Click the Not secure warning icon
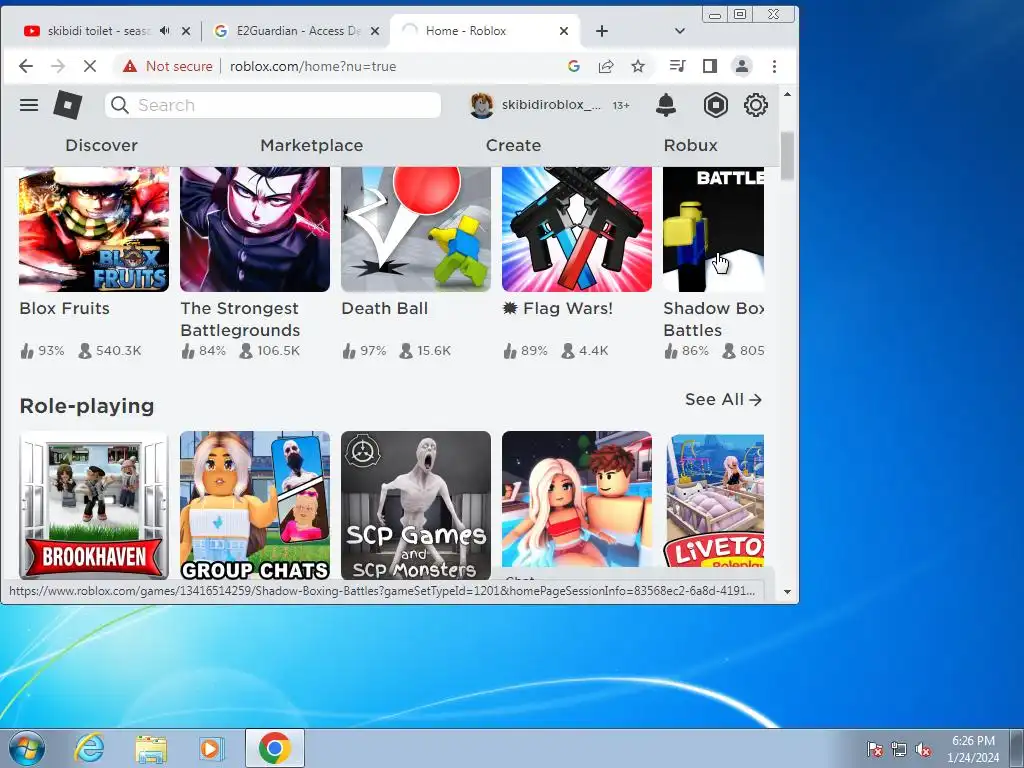 (x=130, y=66)
